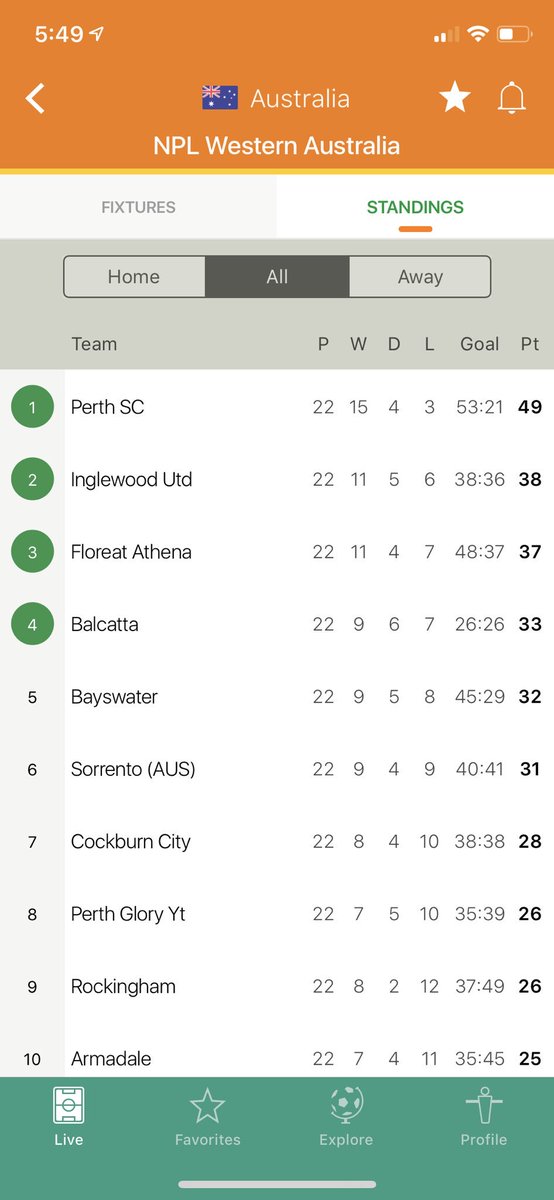Select the Away standings filter
The height and width of the screenshot is (1200, 554).
pyautogui.click(x=420, y=277)
